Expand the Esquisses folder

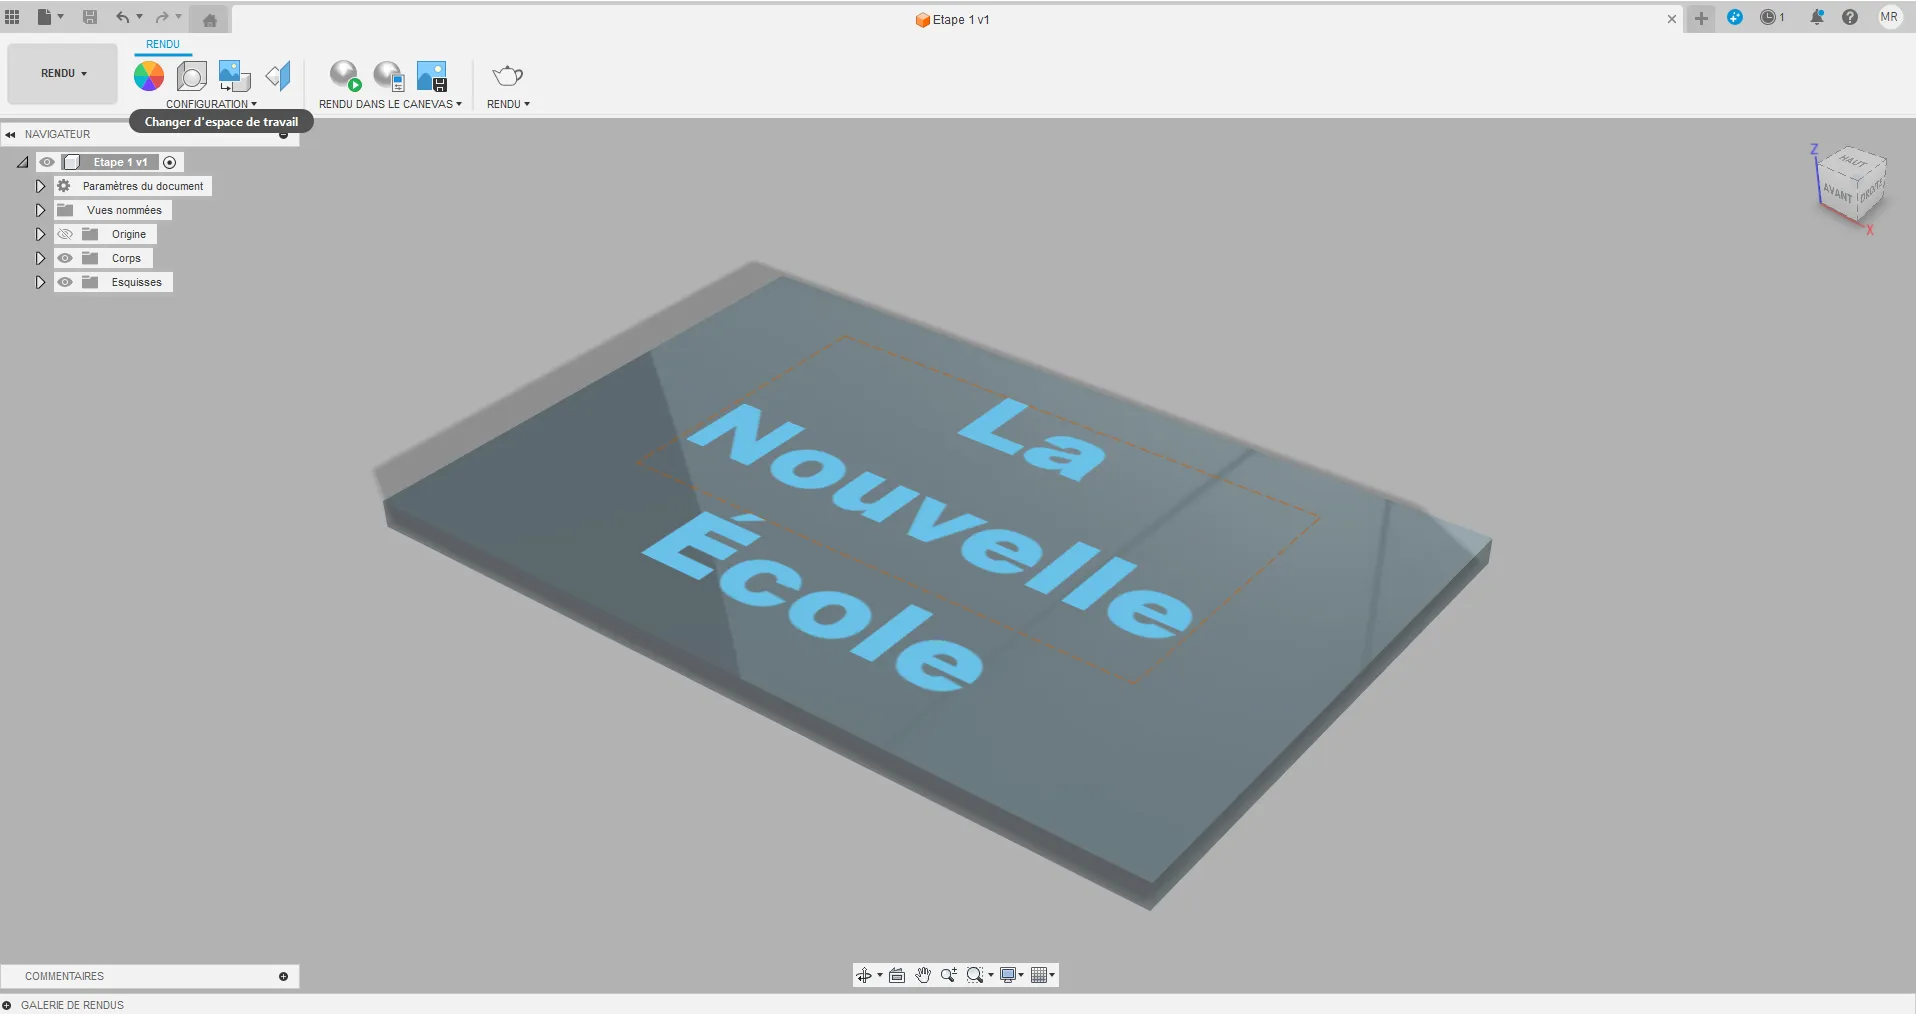click(x=40, y=282)
